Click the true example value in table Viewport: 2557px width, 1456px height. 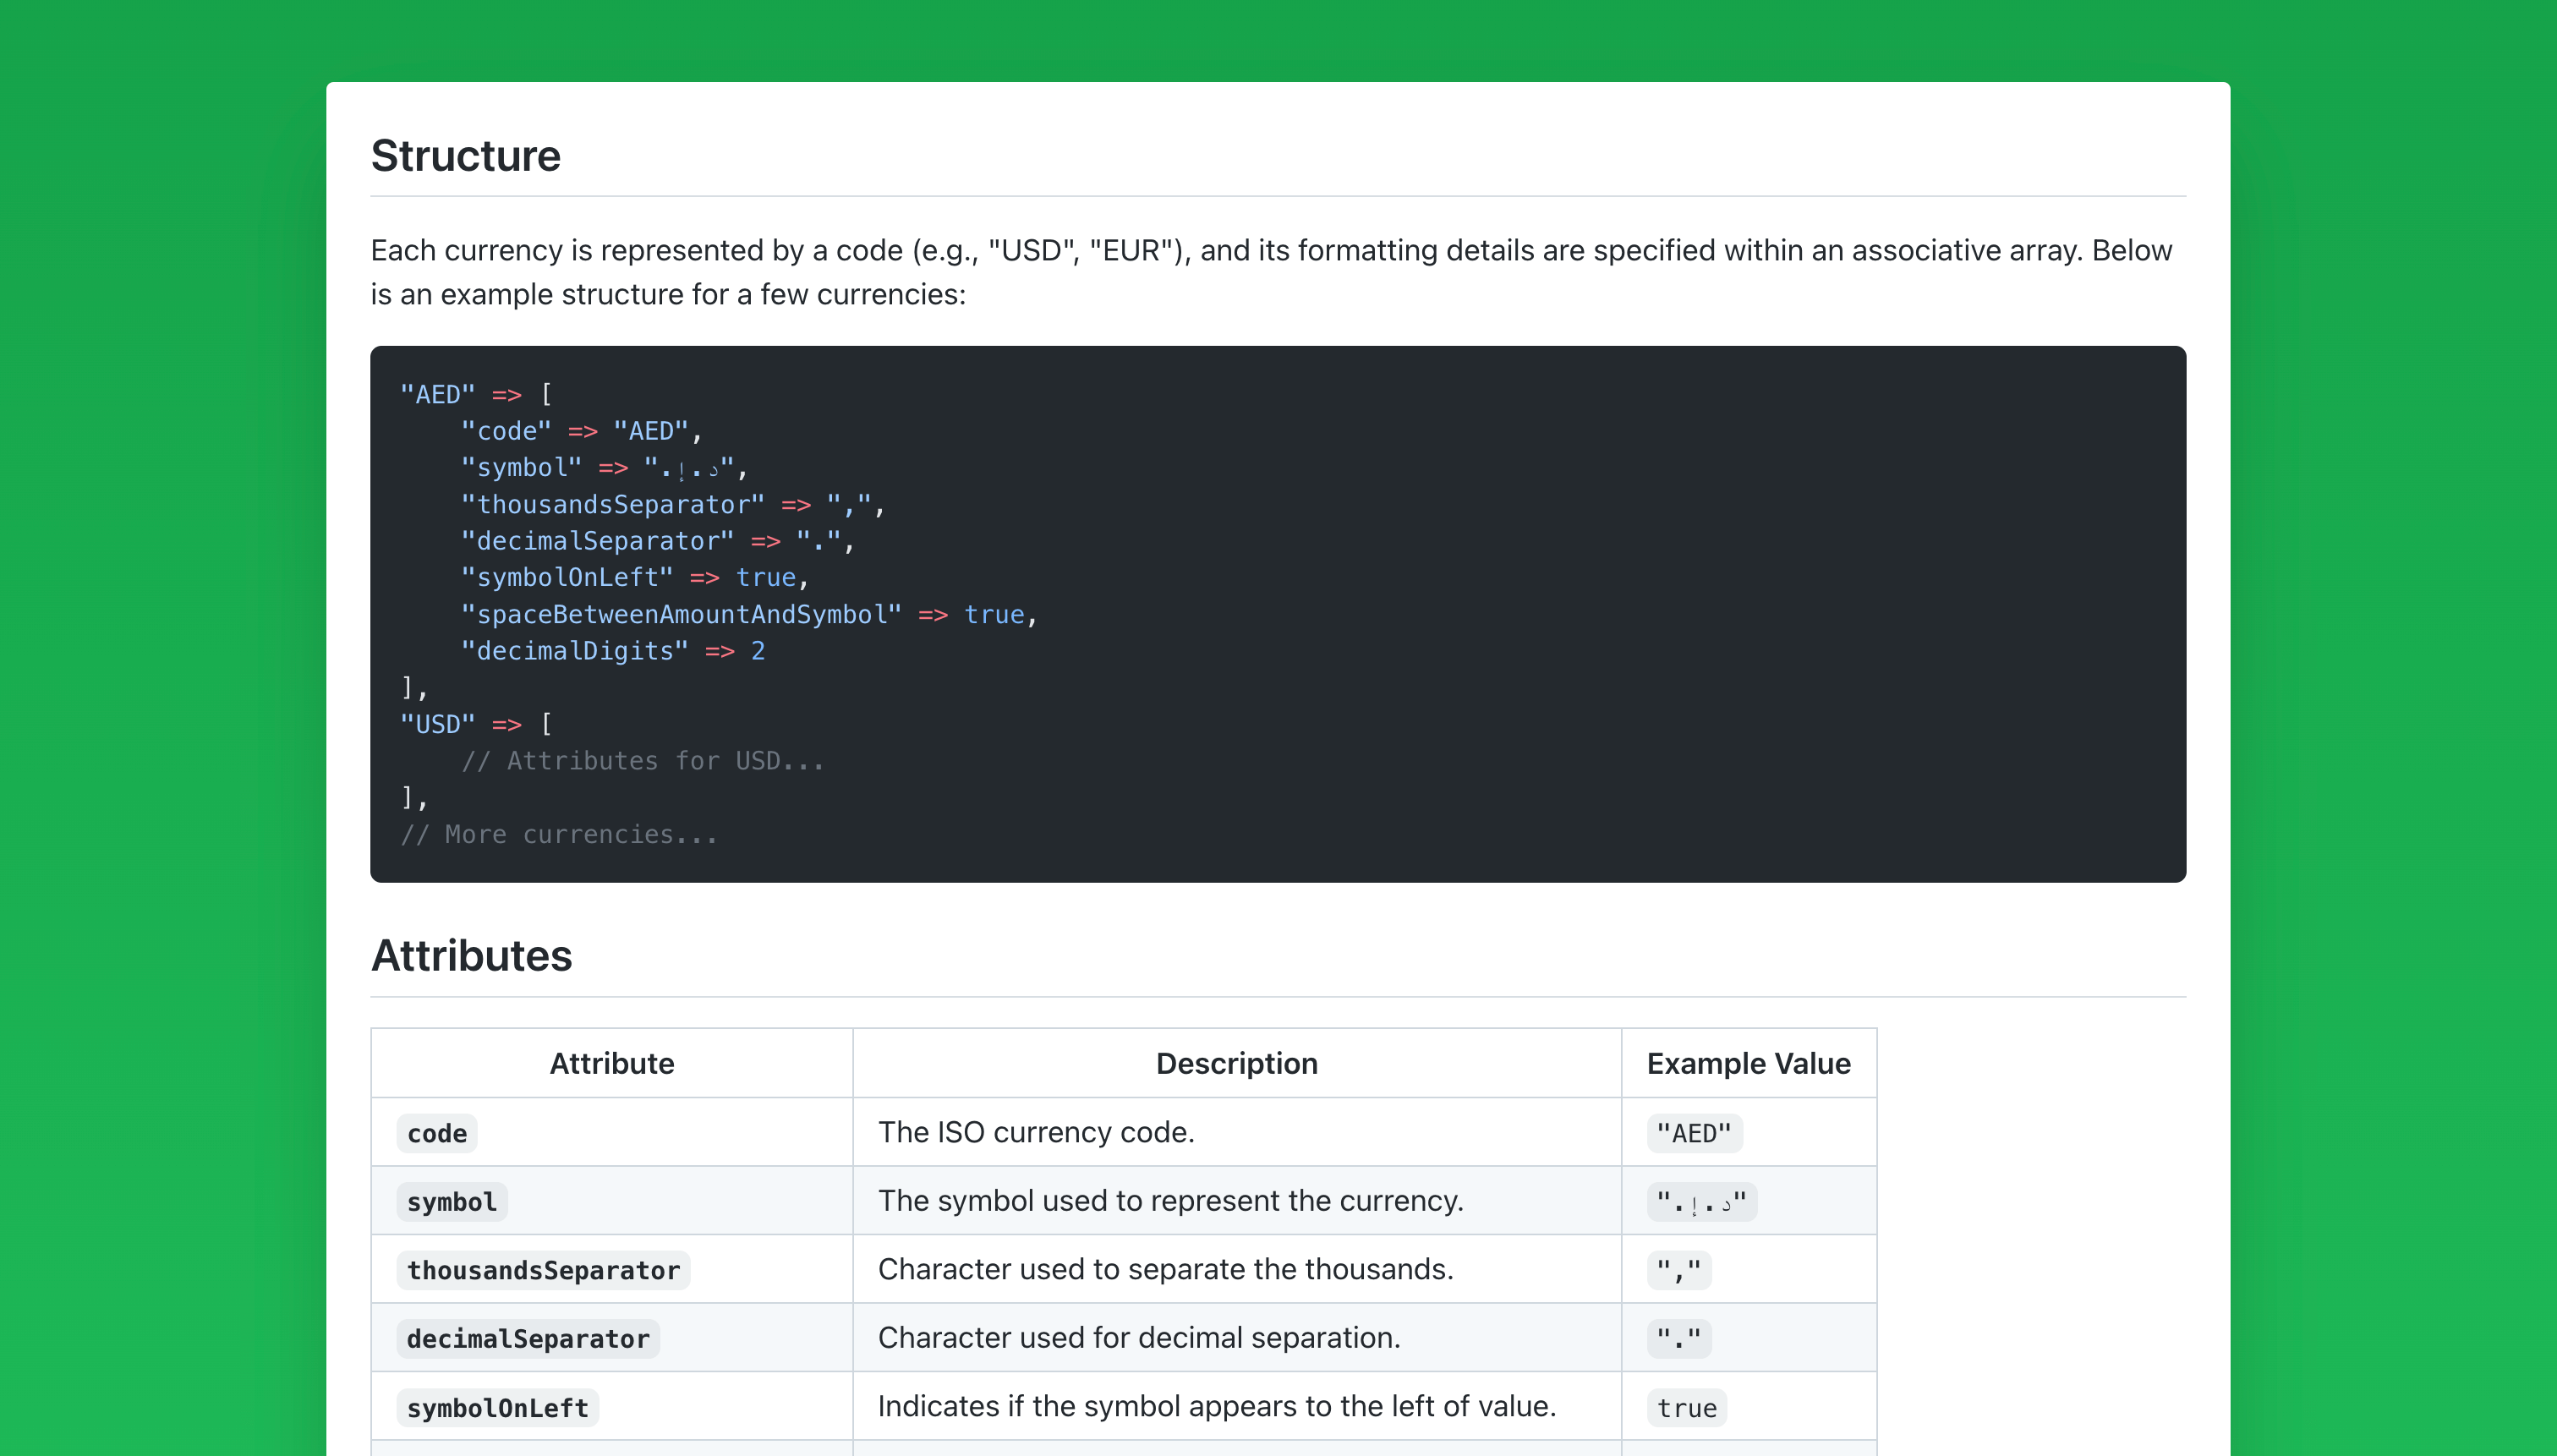[x=1686, y=1408]
